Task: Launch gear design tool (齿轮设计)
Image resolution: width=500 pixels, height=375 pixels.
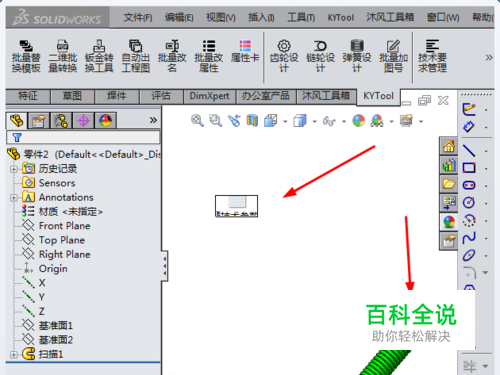Action: click(284, 56)
